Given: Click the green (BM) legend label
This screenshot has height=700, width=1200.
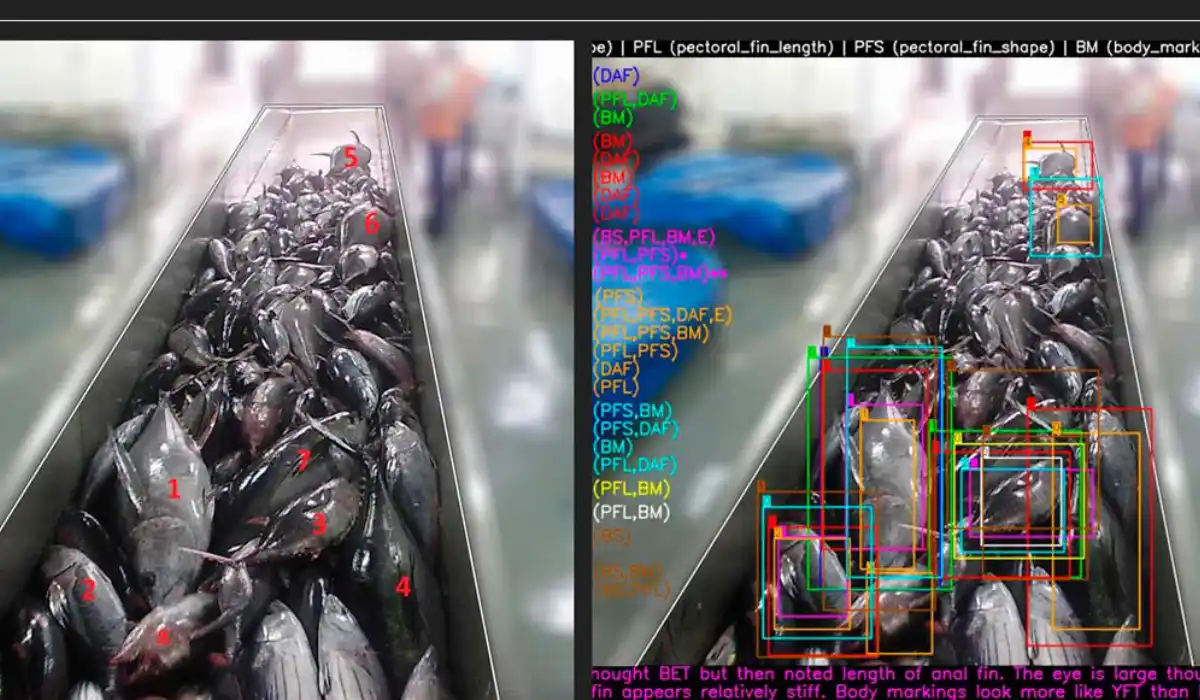Looking at the screenshot, I should [x=612, y=117].
